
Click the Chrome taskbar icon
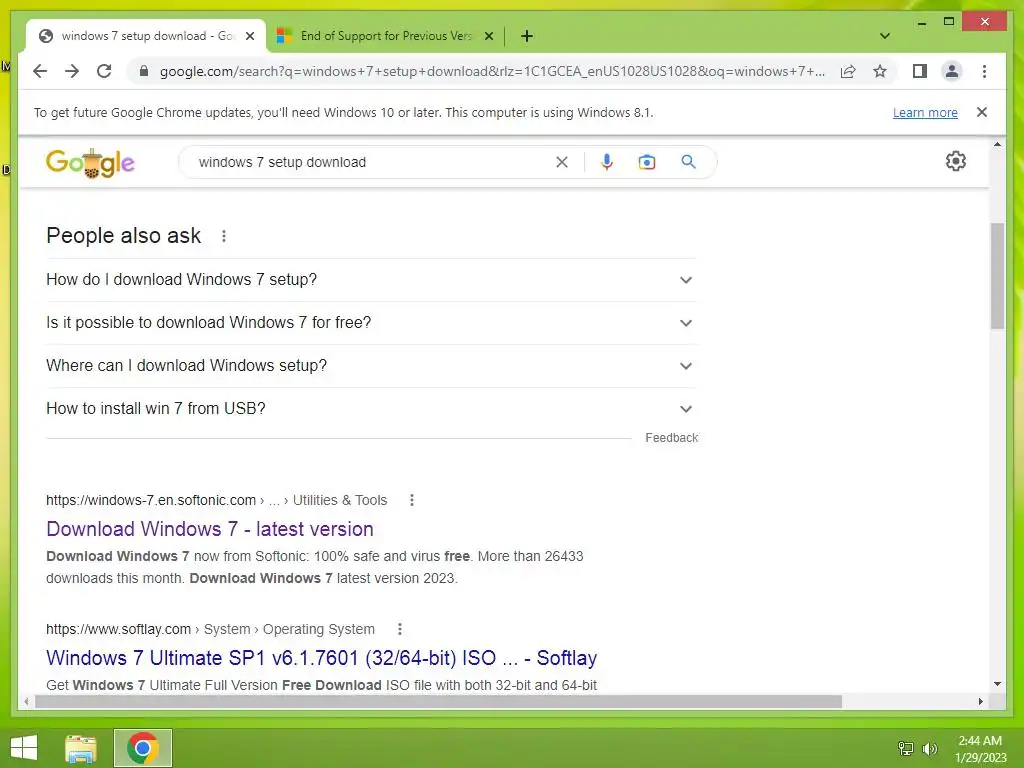click(x=143, y=748)
